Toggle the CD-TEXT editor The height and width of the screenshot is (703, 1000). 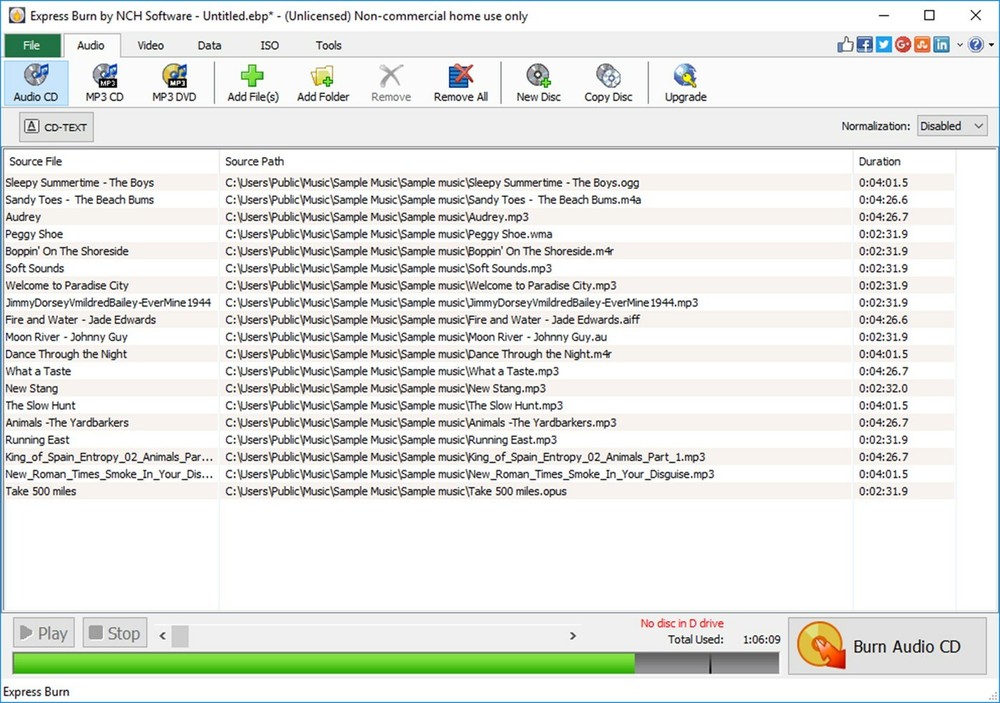pos(55,126)
